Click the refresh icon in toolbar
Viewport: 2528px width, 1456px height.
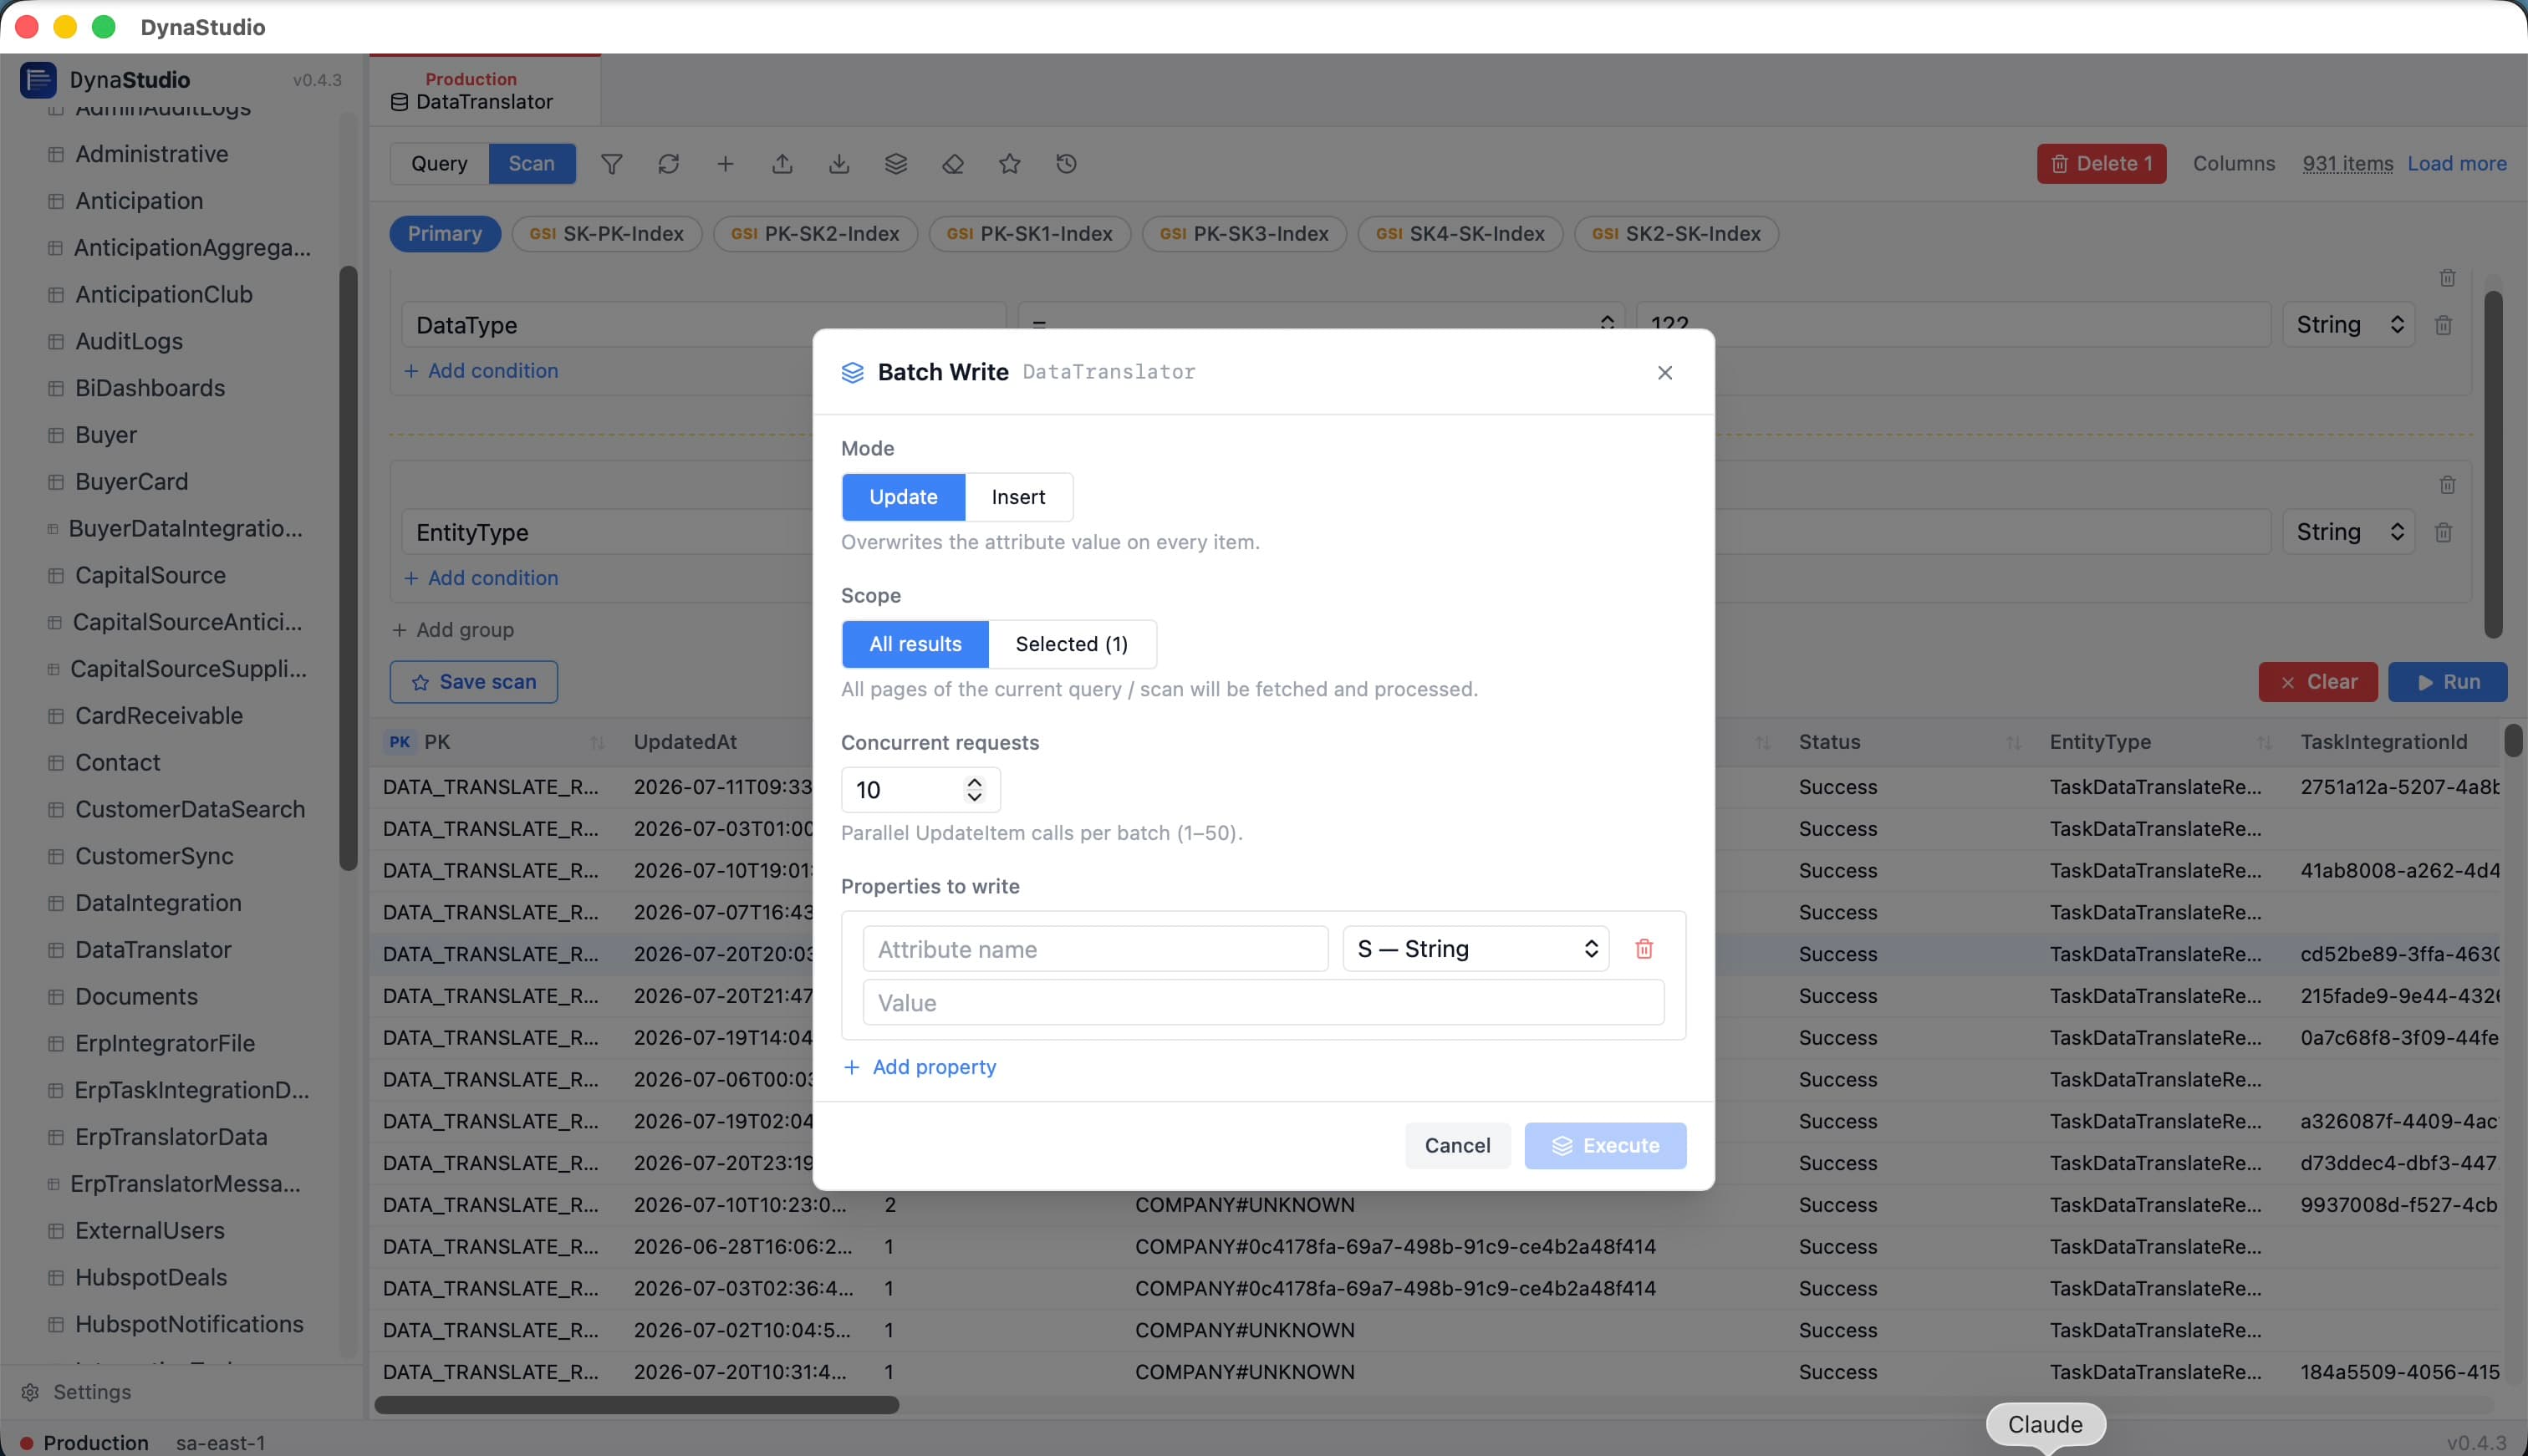pyautogui.click(x=668, y=164)
